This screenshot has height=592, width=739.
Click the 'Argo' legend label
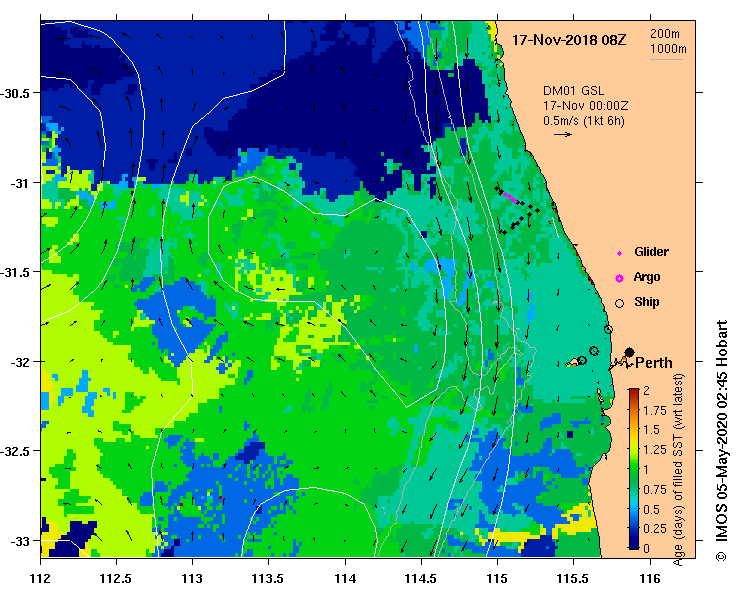tap(647, 277)
